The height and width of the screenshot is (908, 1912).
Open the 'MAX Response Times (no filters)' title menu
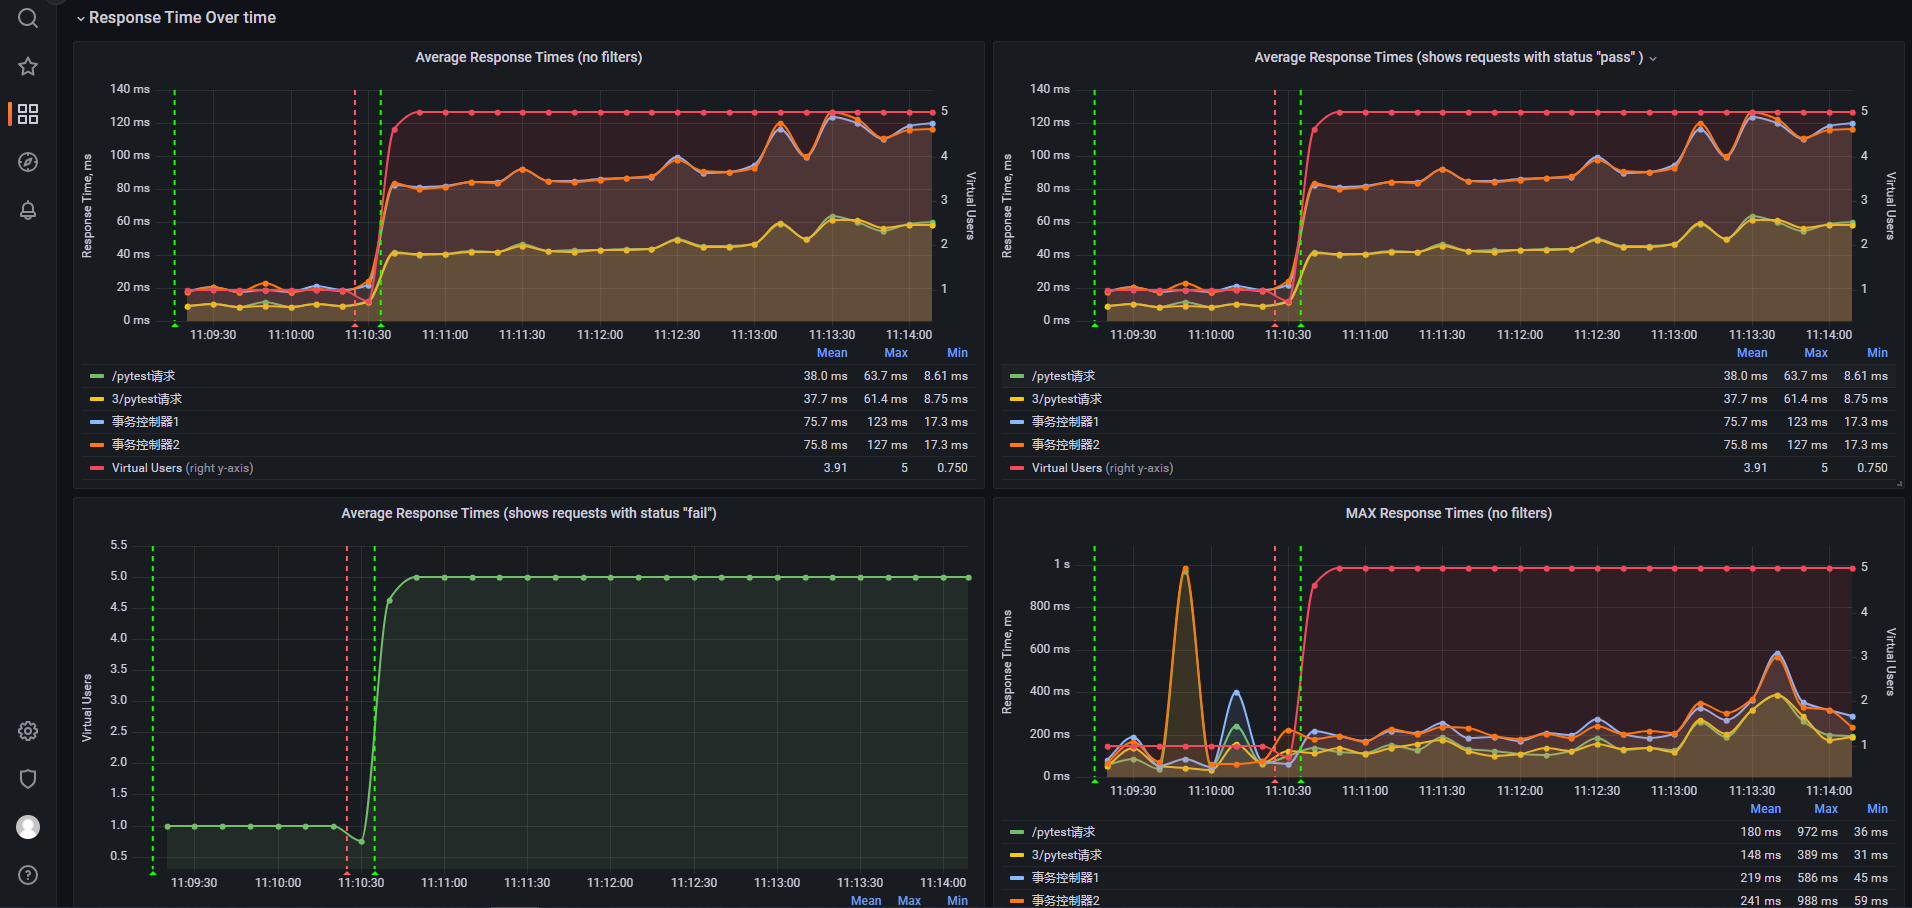(x=1449, y=513)
